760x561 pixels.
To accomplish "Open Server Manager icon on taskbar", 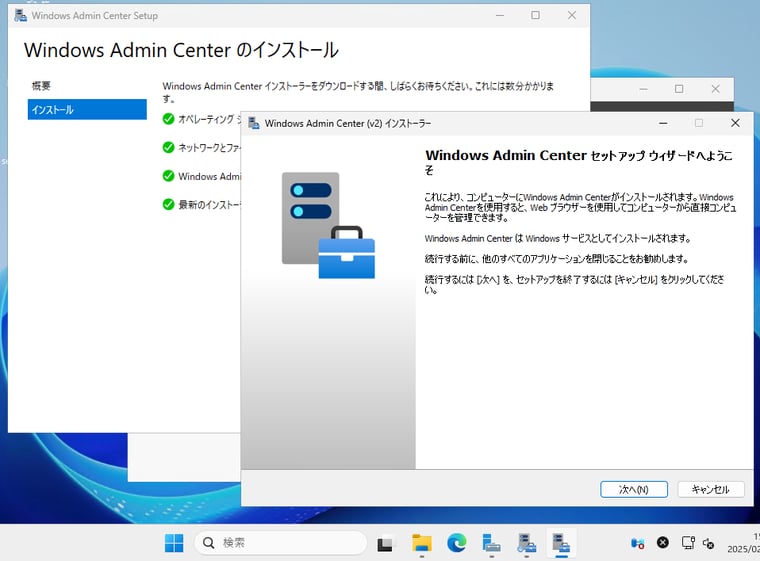I will [x=491, y=543].
